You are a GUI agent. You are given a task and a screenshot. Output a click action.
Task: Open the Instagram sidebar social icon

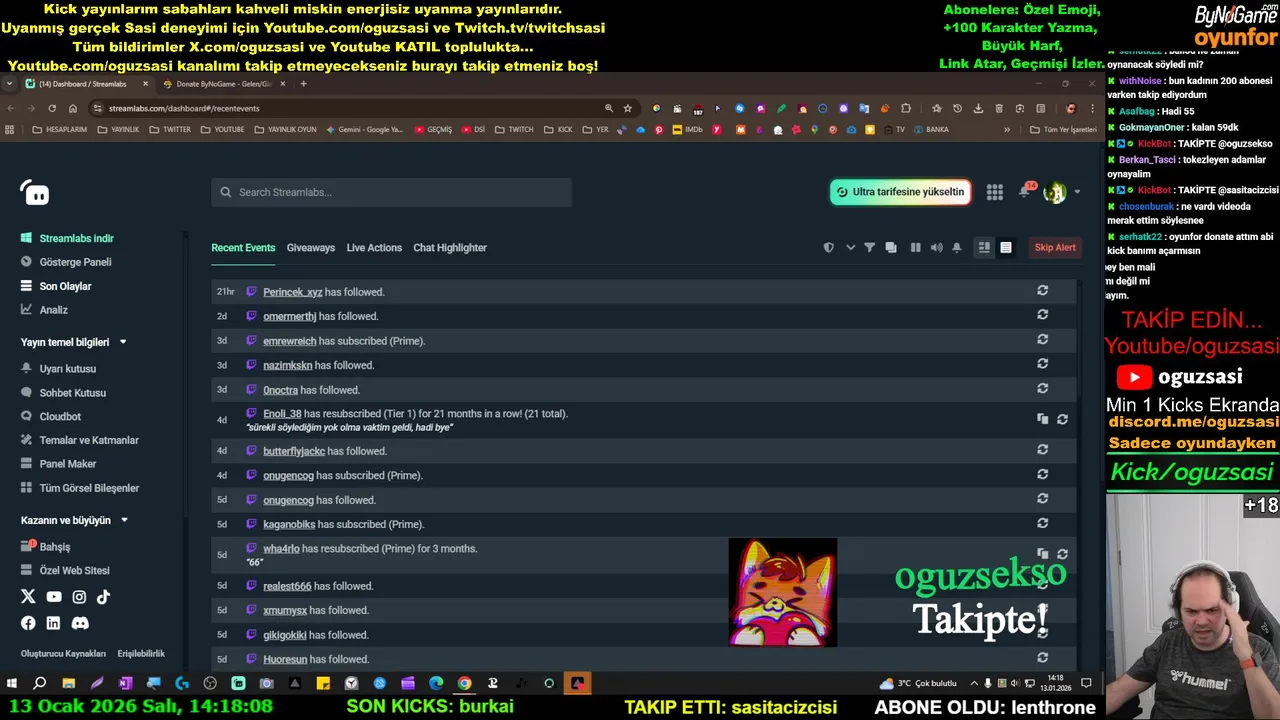coord(79,597)
